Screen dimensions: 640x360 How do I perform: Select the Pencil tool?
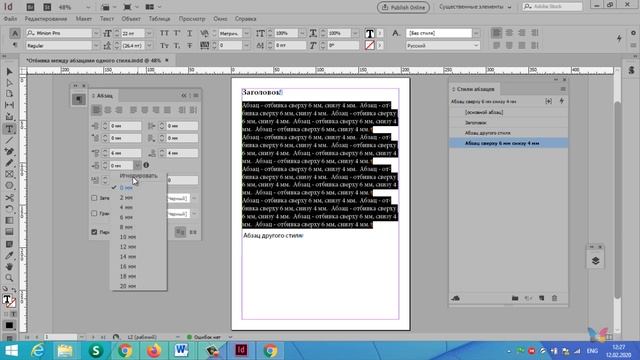9,163
